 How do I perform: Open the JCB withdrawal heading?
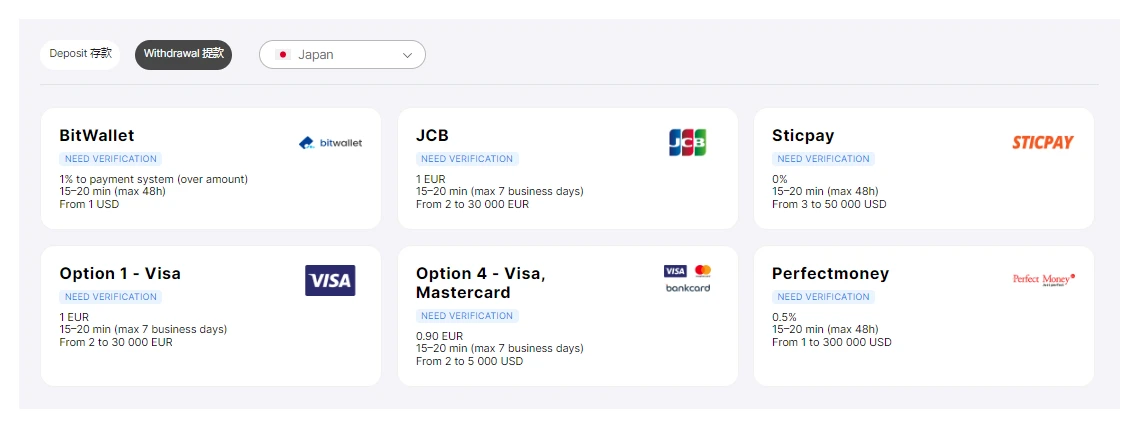coord(432,136)
